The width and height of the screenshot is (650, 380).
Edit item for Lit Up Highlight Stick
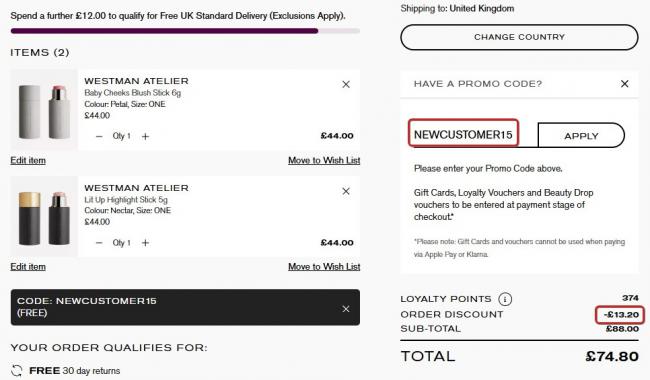click(28, 267)
